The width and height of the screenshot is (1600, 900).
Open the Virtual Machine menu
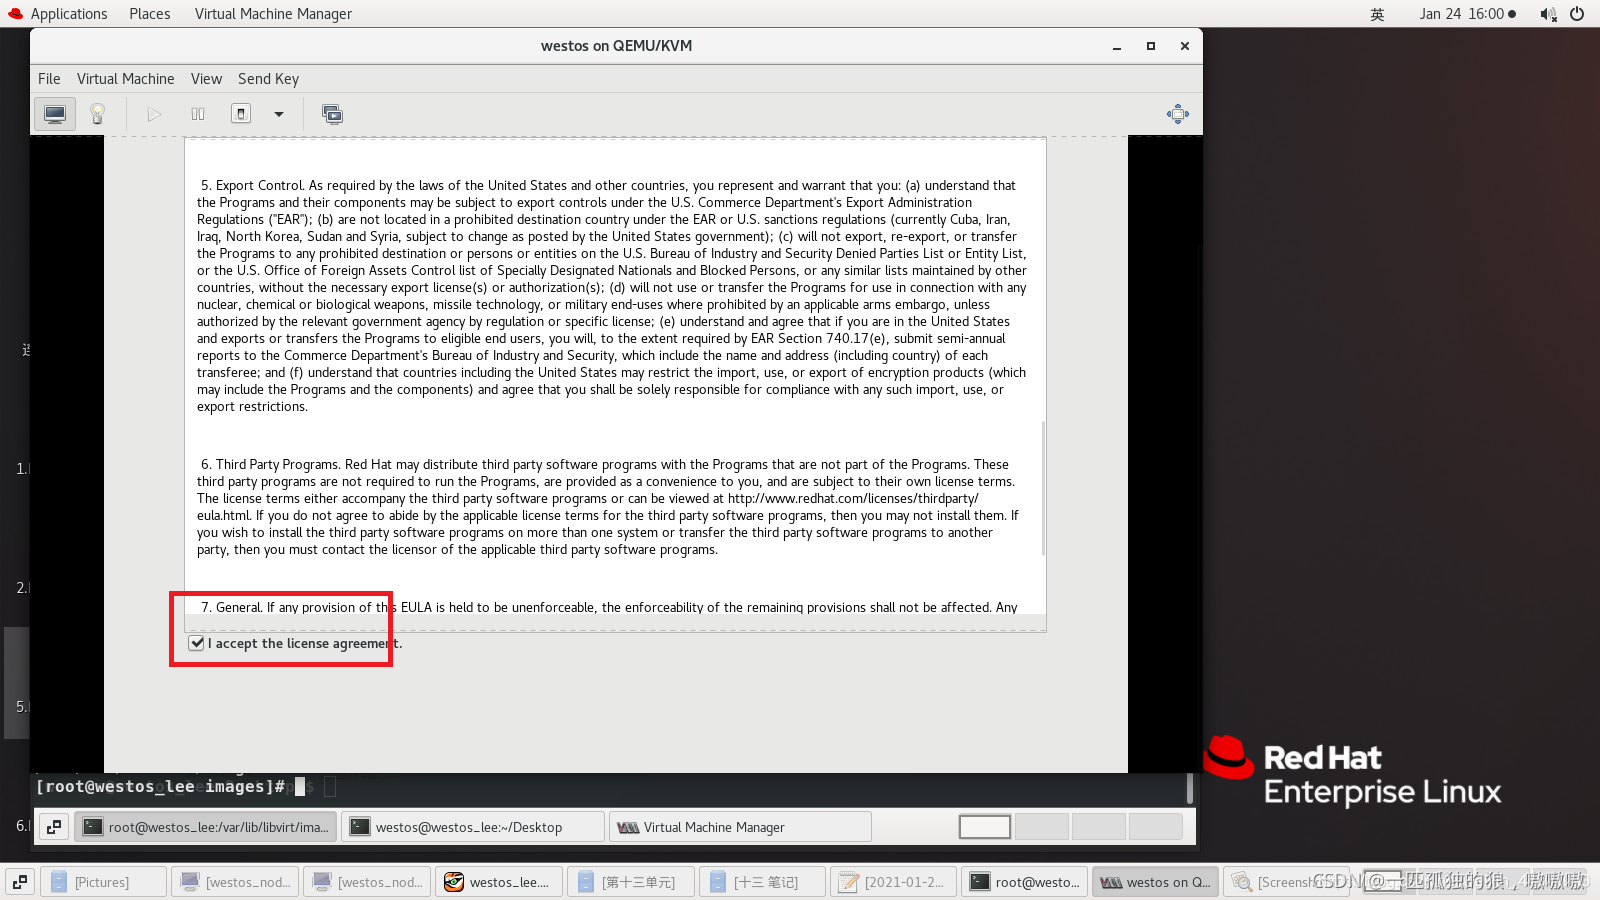(x=125, y=79)
